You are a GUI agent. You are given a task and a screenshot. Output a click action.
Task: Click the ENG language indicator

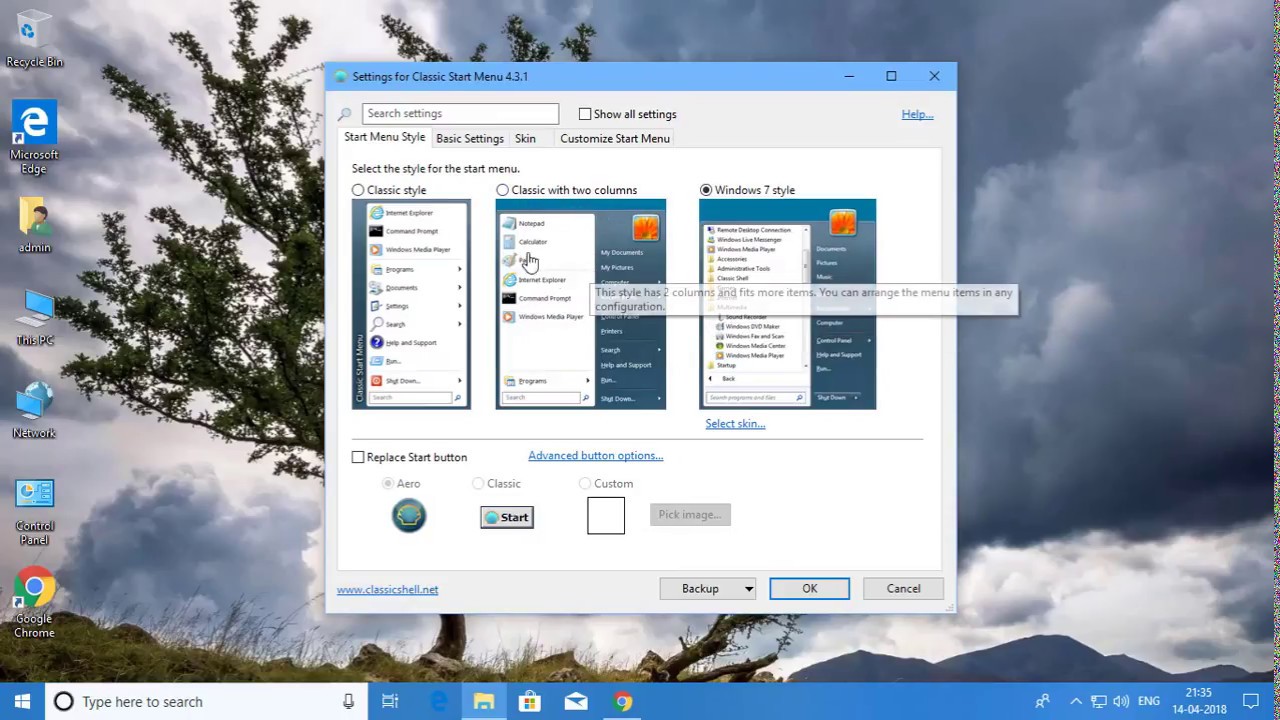tap(1149, 701)
